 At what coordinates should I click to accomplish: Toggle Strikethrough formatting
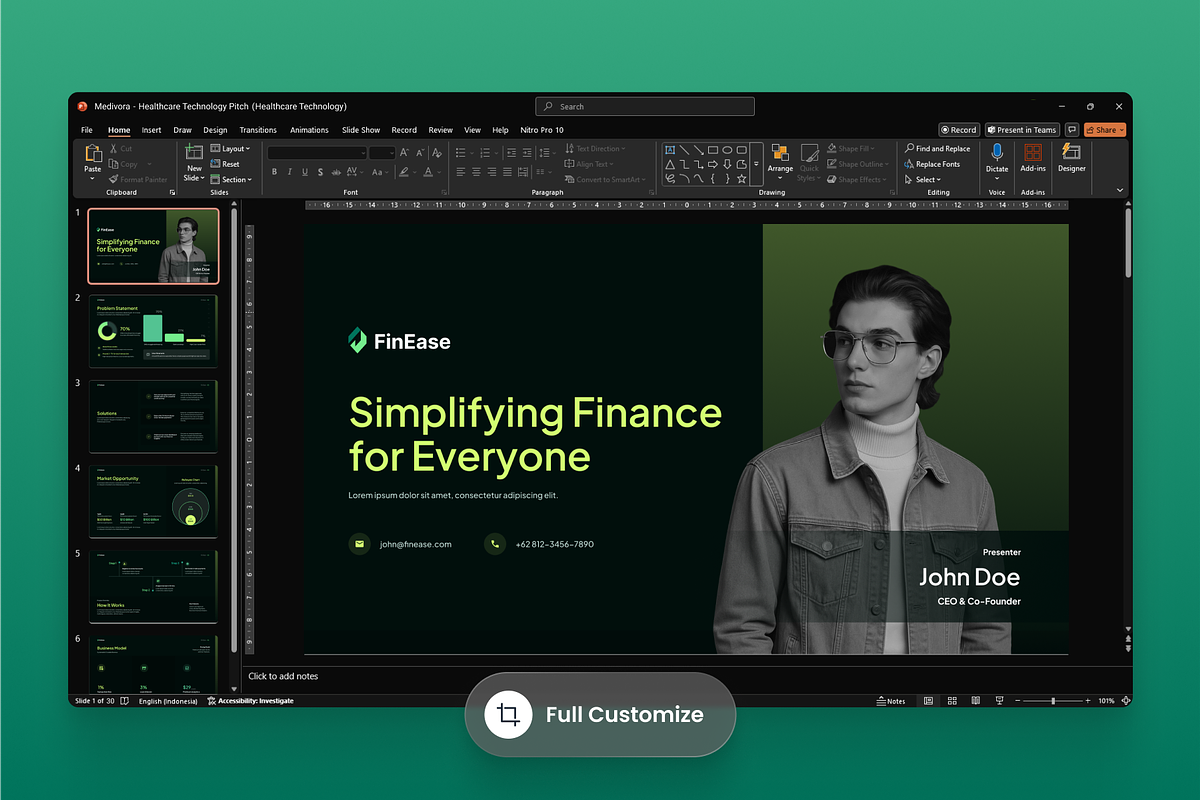335,172
